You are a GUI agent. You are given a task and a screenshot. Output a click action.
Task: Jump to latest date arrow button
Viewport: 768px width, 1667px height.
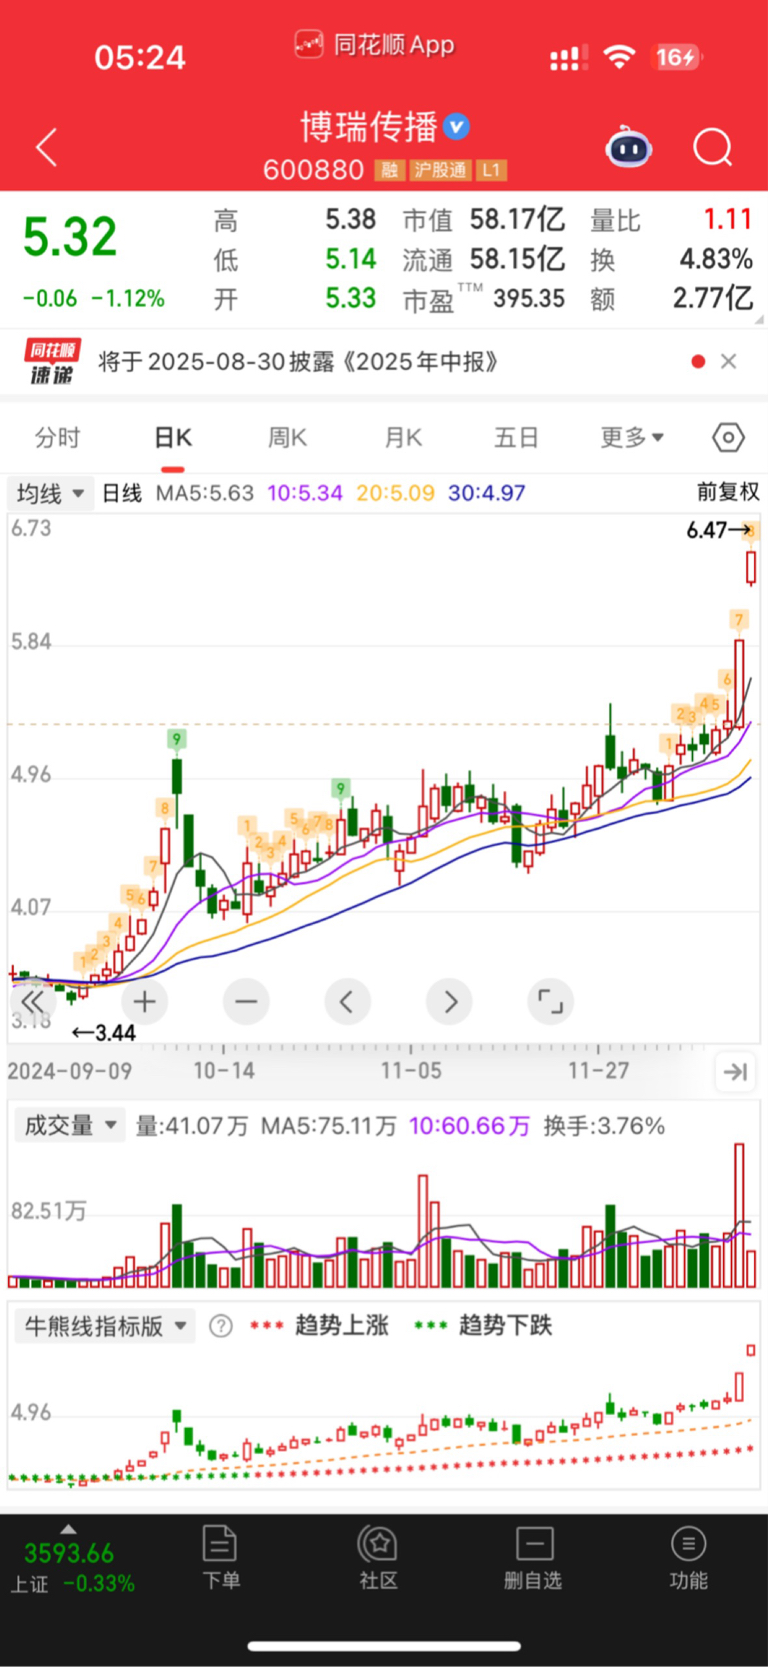(x=736, y=1072)
